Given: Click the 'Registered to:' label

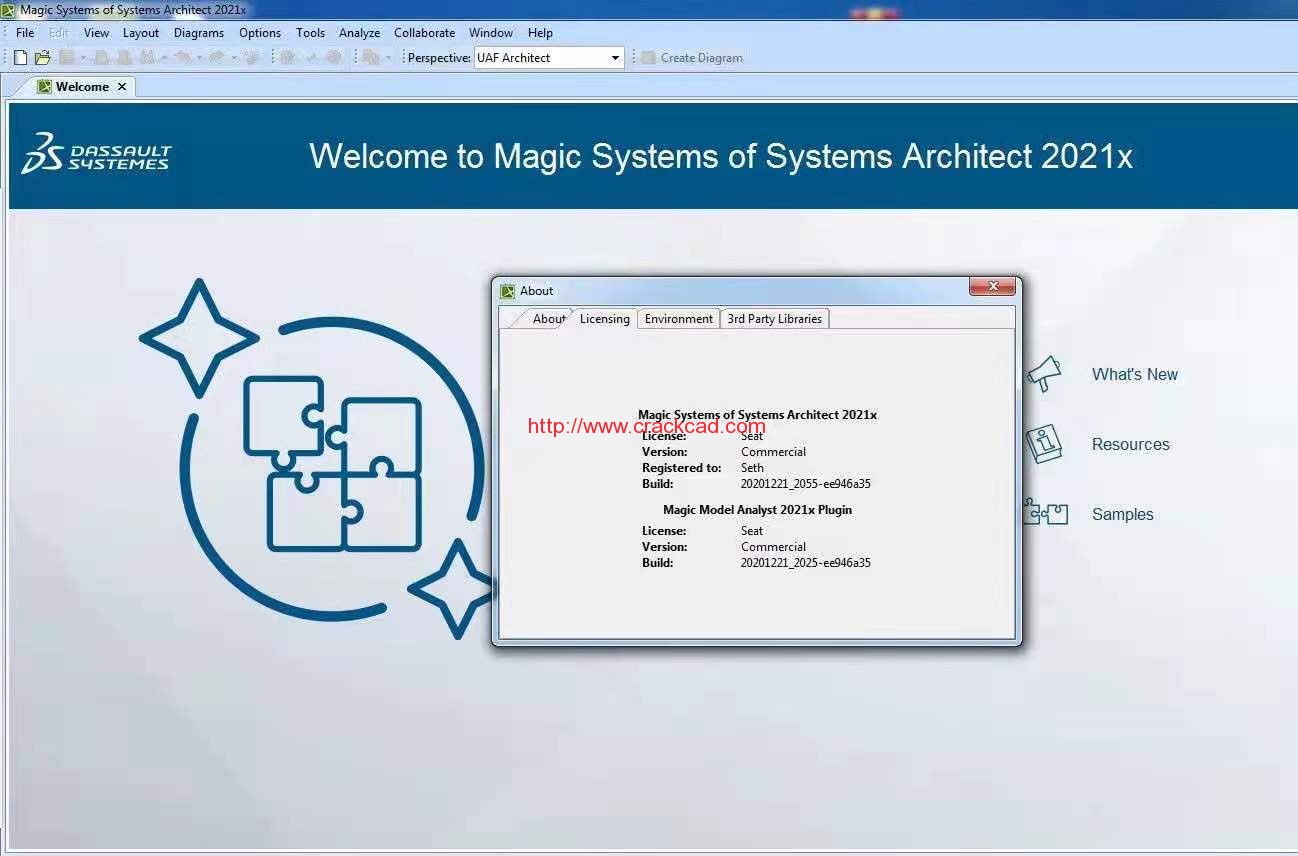Looking at the screenshot, I should point(682,468).
